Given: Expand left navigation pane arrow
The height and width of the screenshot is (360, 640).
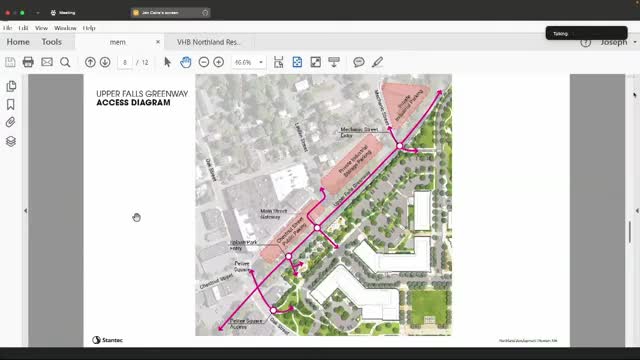Looking at the screenshot, I should [26, 211].
